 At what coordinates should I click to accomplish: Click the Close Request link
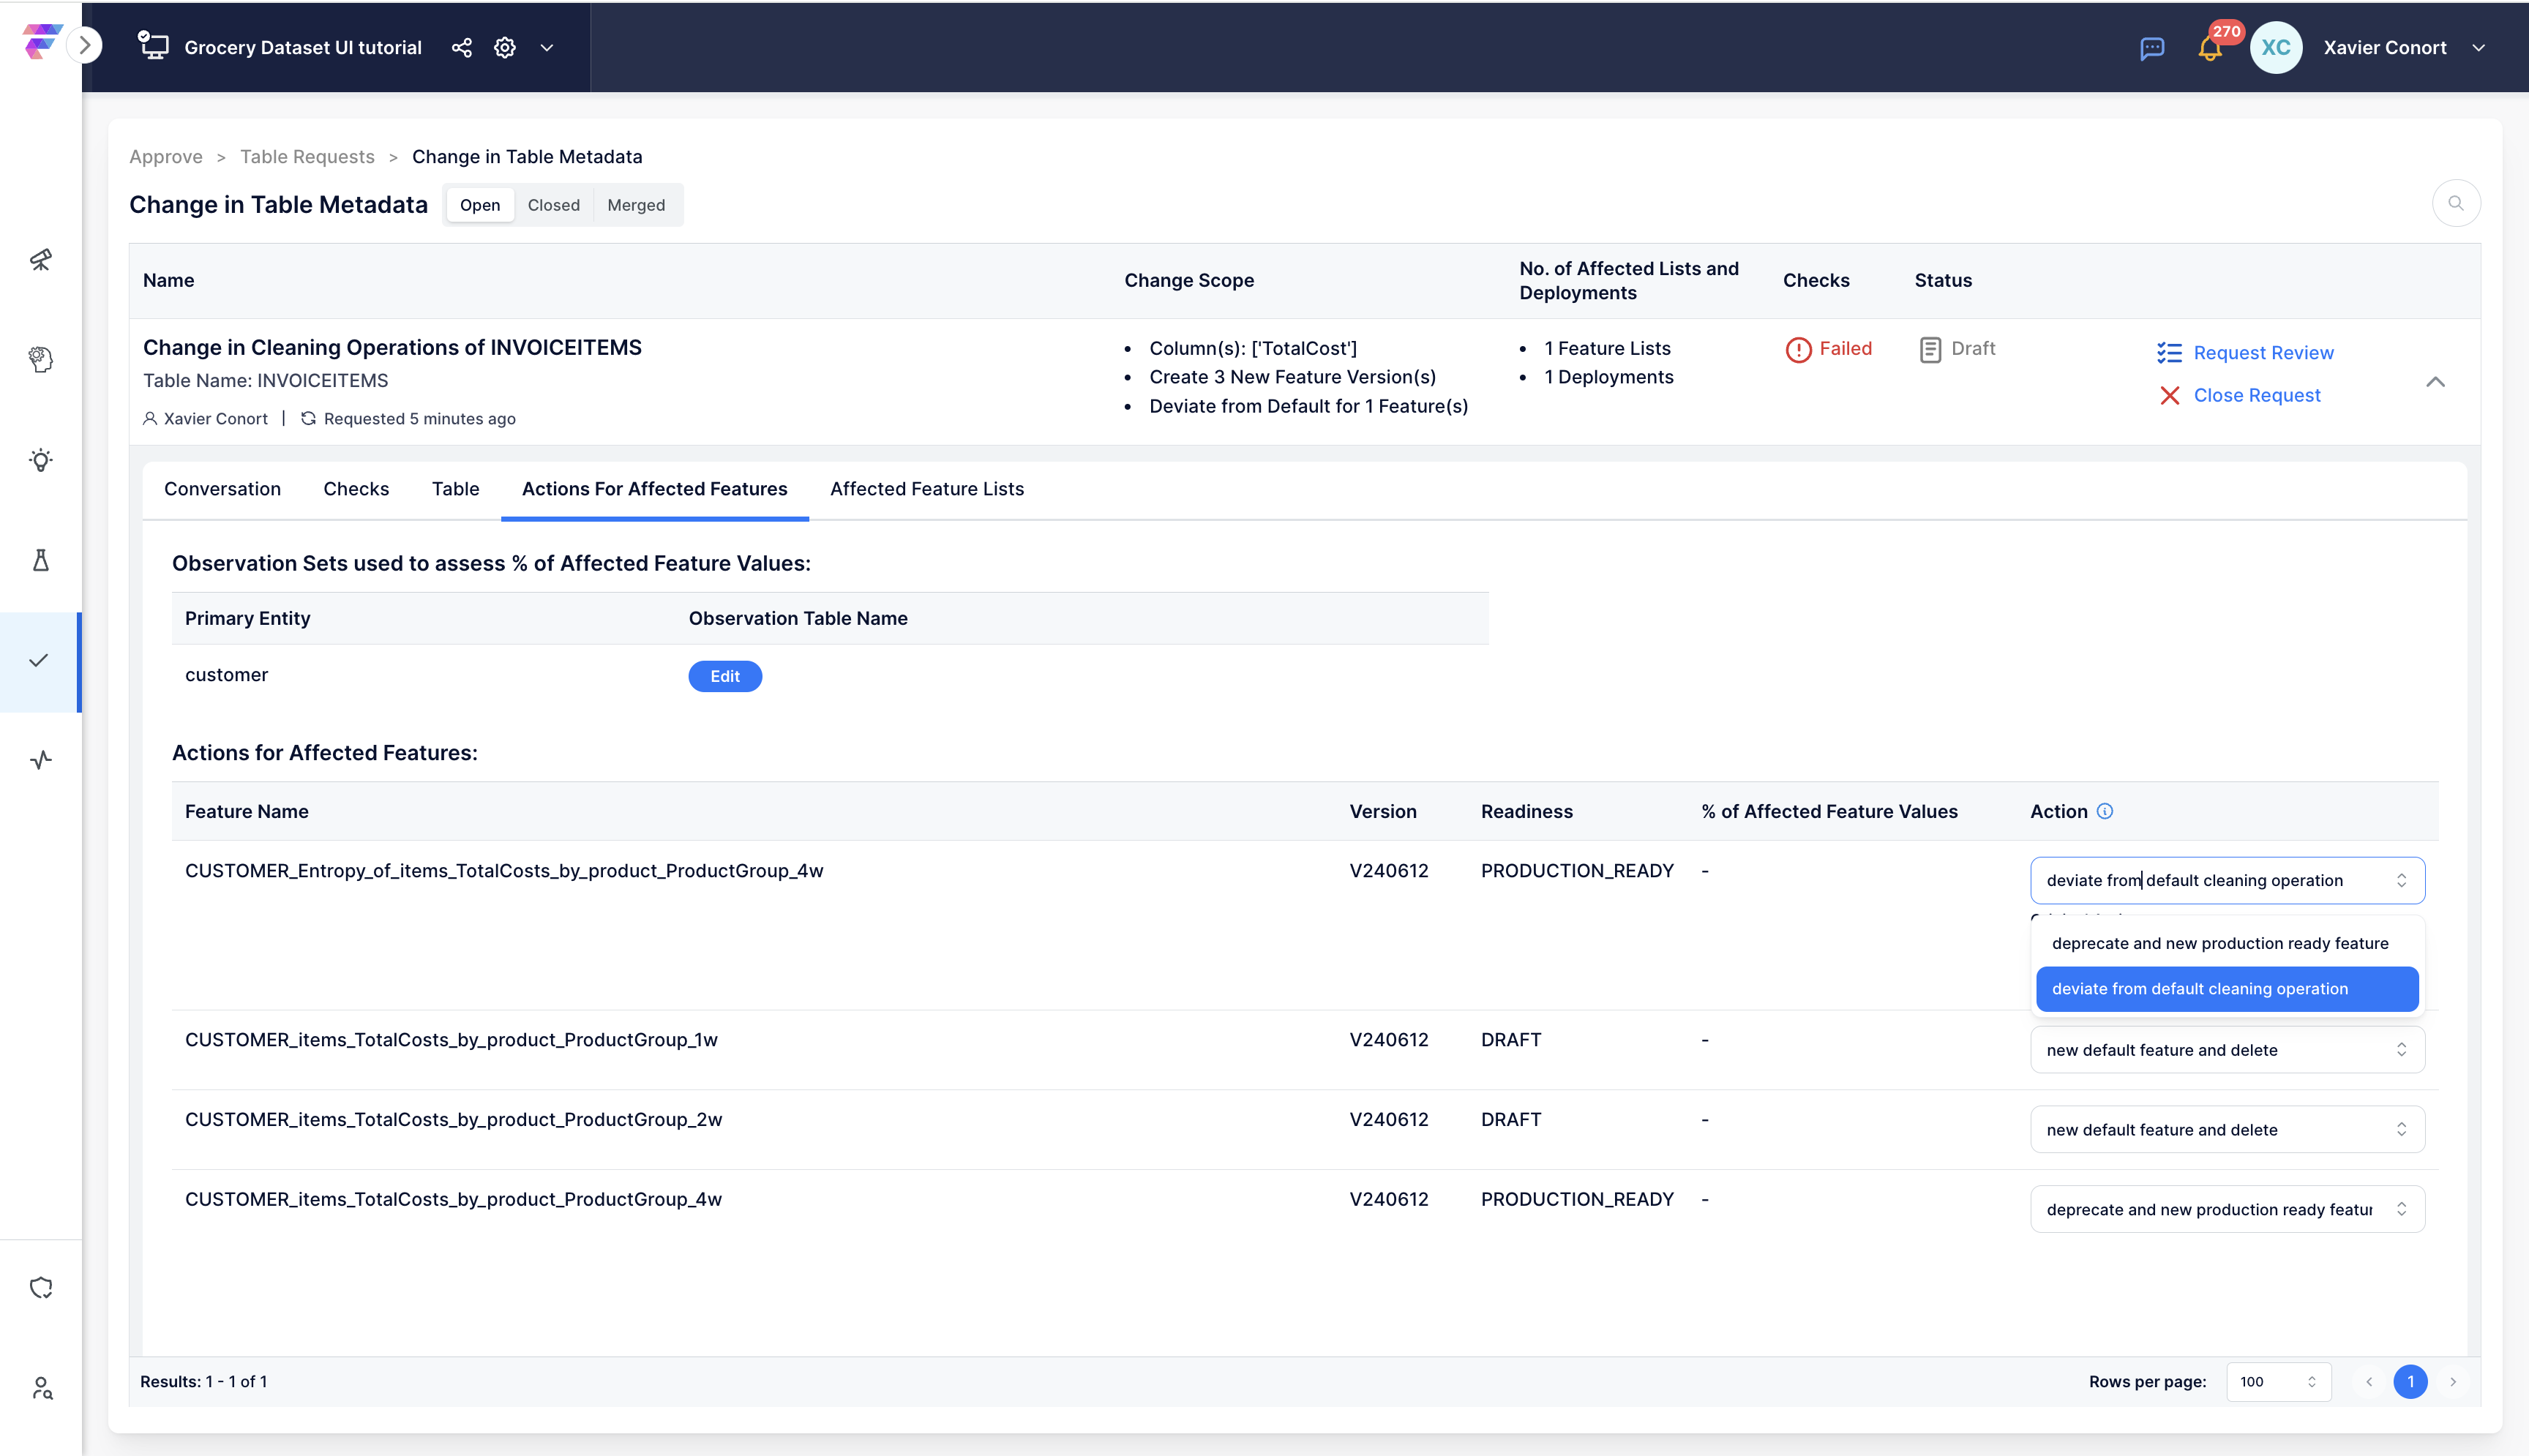click(x=2257, y=396)
